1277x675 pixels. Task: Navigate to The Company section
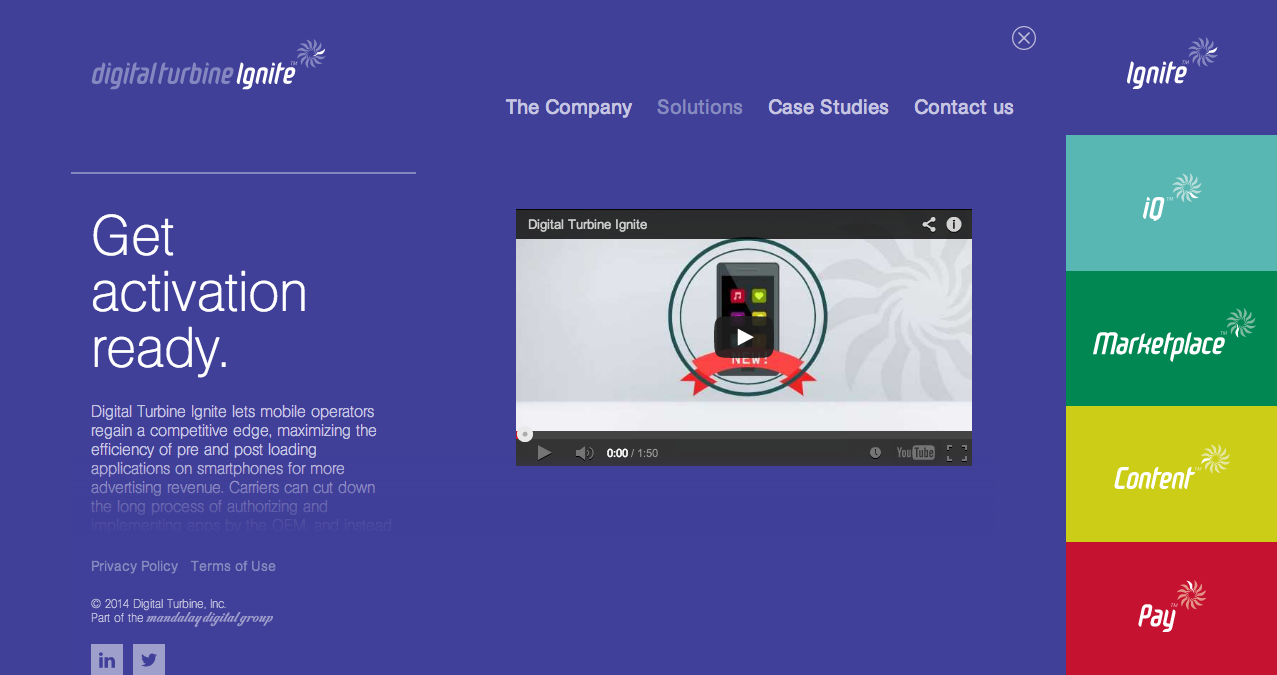point(568,107)
